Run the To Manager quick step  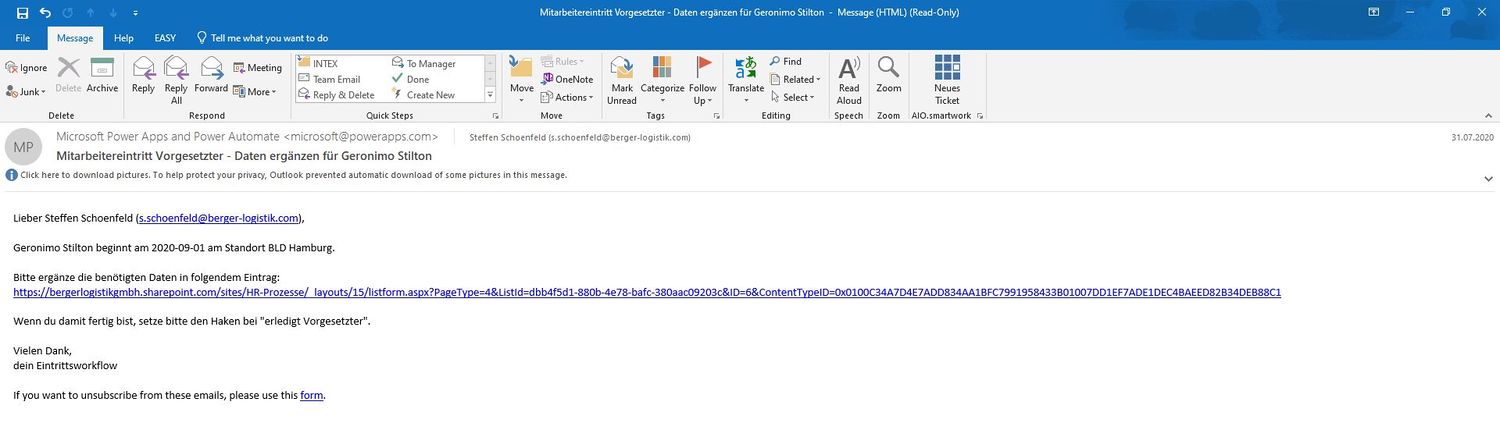(424, 63)
